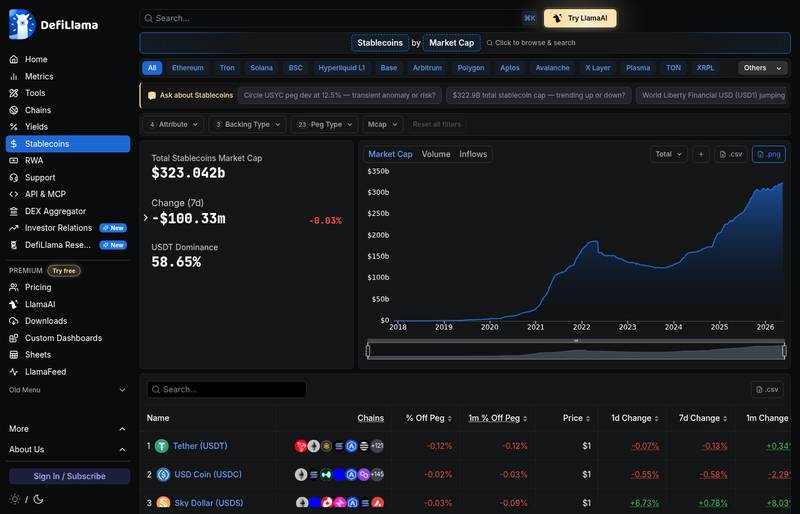Open the Others chains dropdown
800x514 pixels.
(x=763, y=68)
